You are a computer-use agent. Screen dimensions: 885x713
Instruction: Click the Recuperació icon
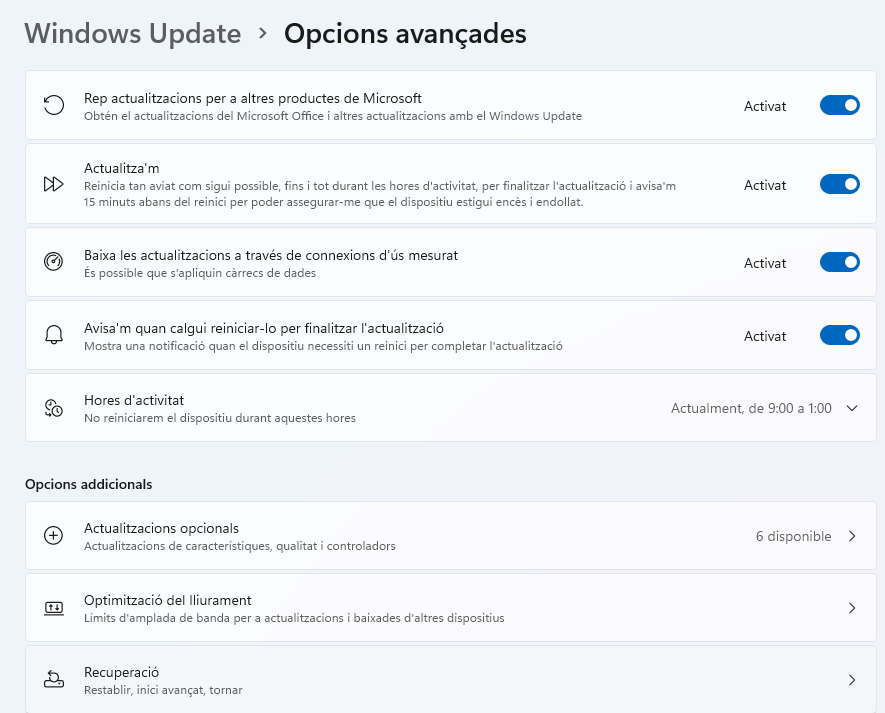pyautogui.click(x=54, y=680)
